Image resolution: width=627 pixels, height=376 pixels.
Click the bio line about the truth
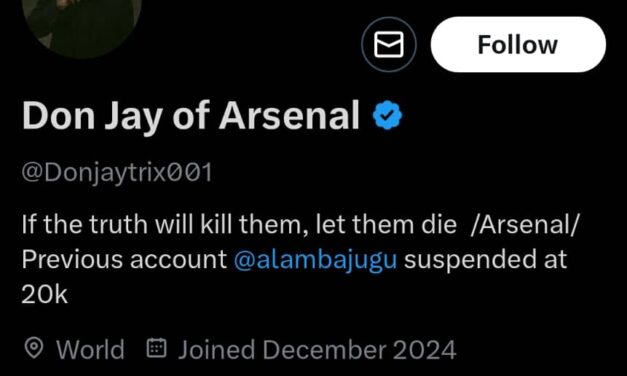pos(239,224)
